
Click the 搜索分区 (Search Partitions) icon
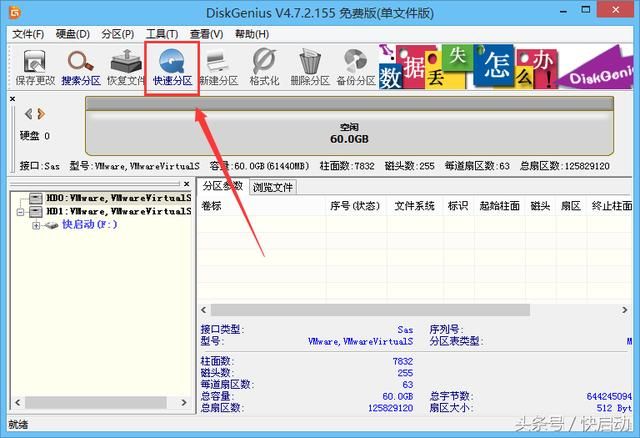point(78,67)
